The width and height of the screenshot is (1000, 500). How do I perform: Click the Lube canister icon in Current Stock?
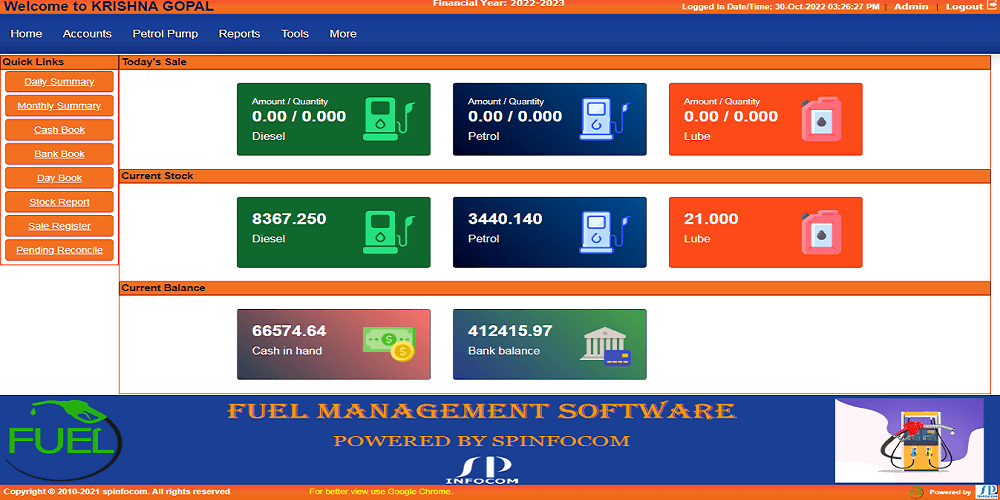coord(821,233)
